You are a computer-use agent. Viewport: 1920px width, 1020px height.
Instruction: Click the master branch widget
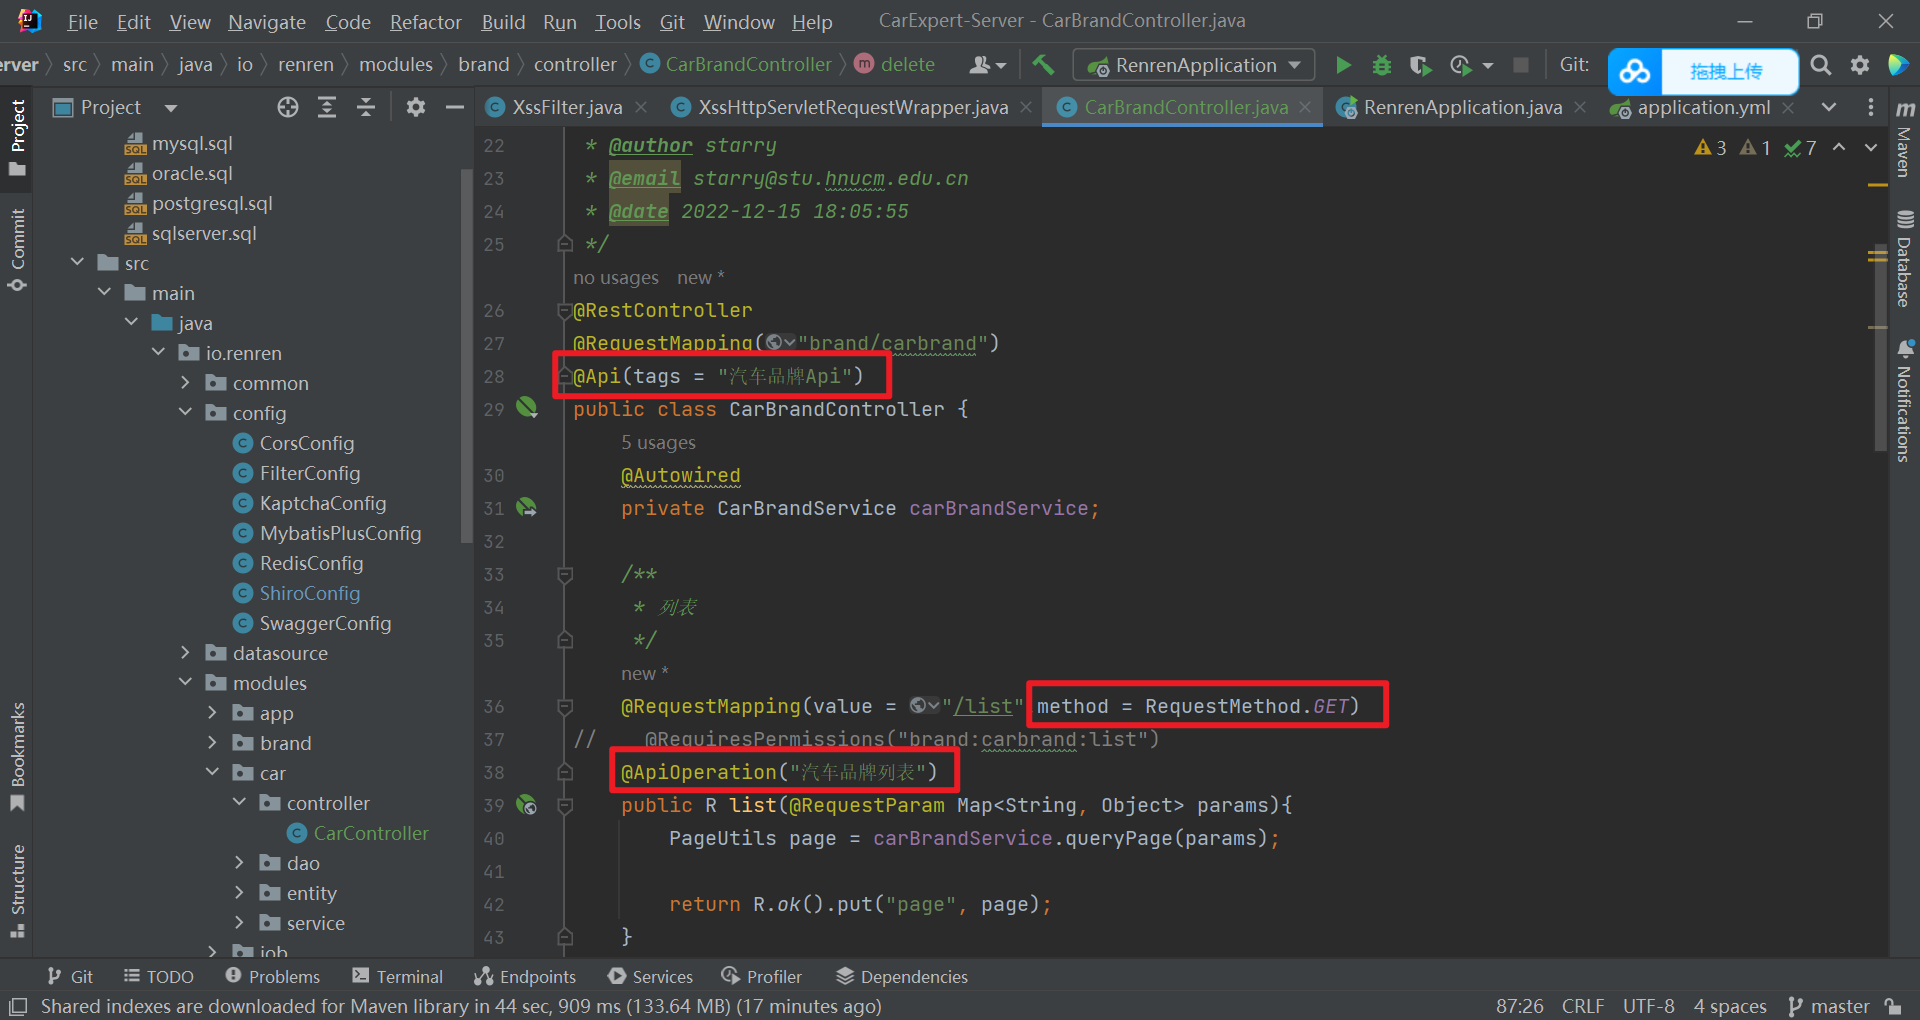pos(1828,1006)
